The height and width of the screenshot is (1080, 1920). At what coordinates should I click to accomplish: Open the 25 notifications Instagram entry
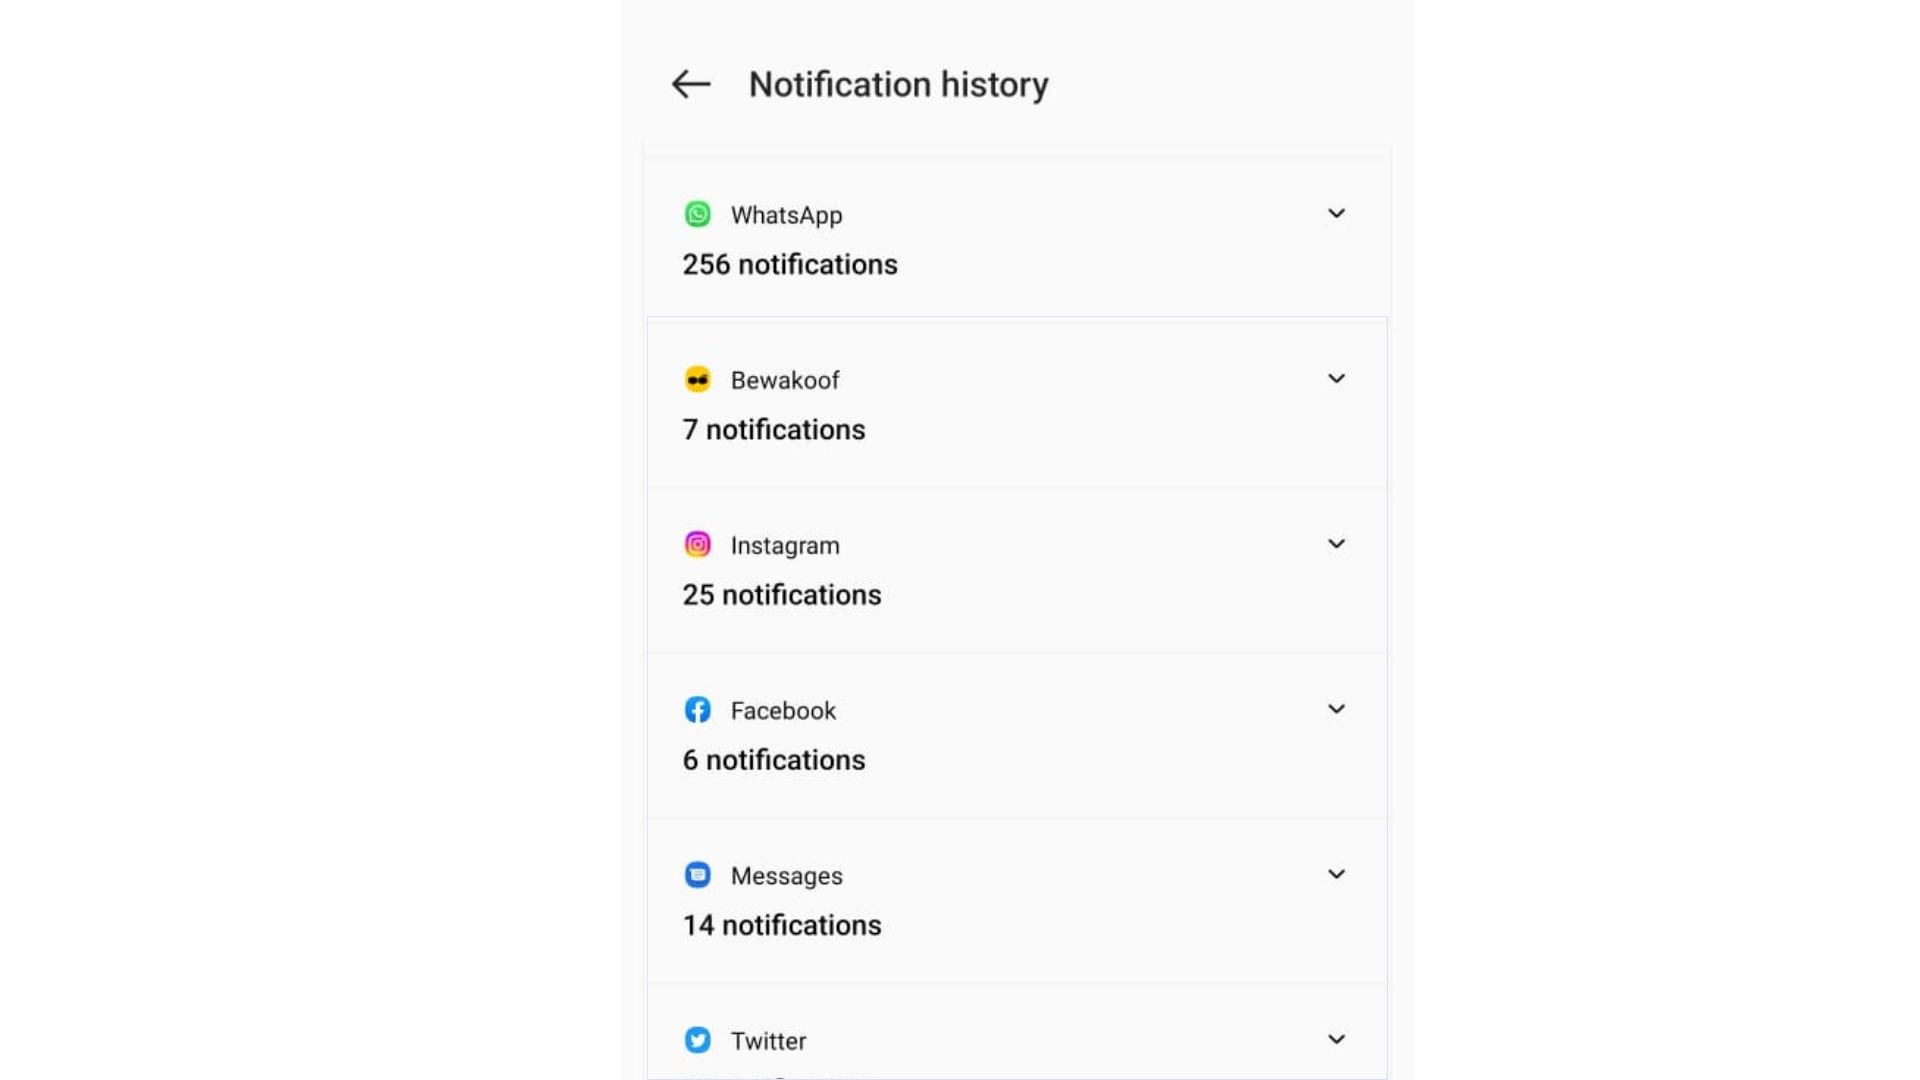click(x=782, y=595)
